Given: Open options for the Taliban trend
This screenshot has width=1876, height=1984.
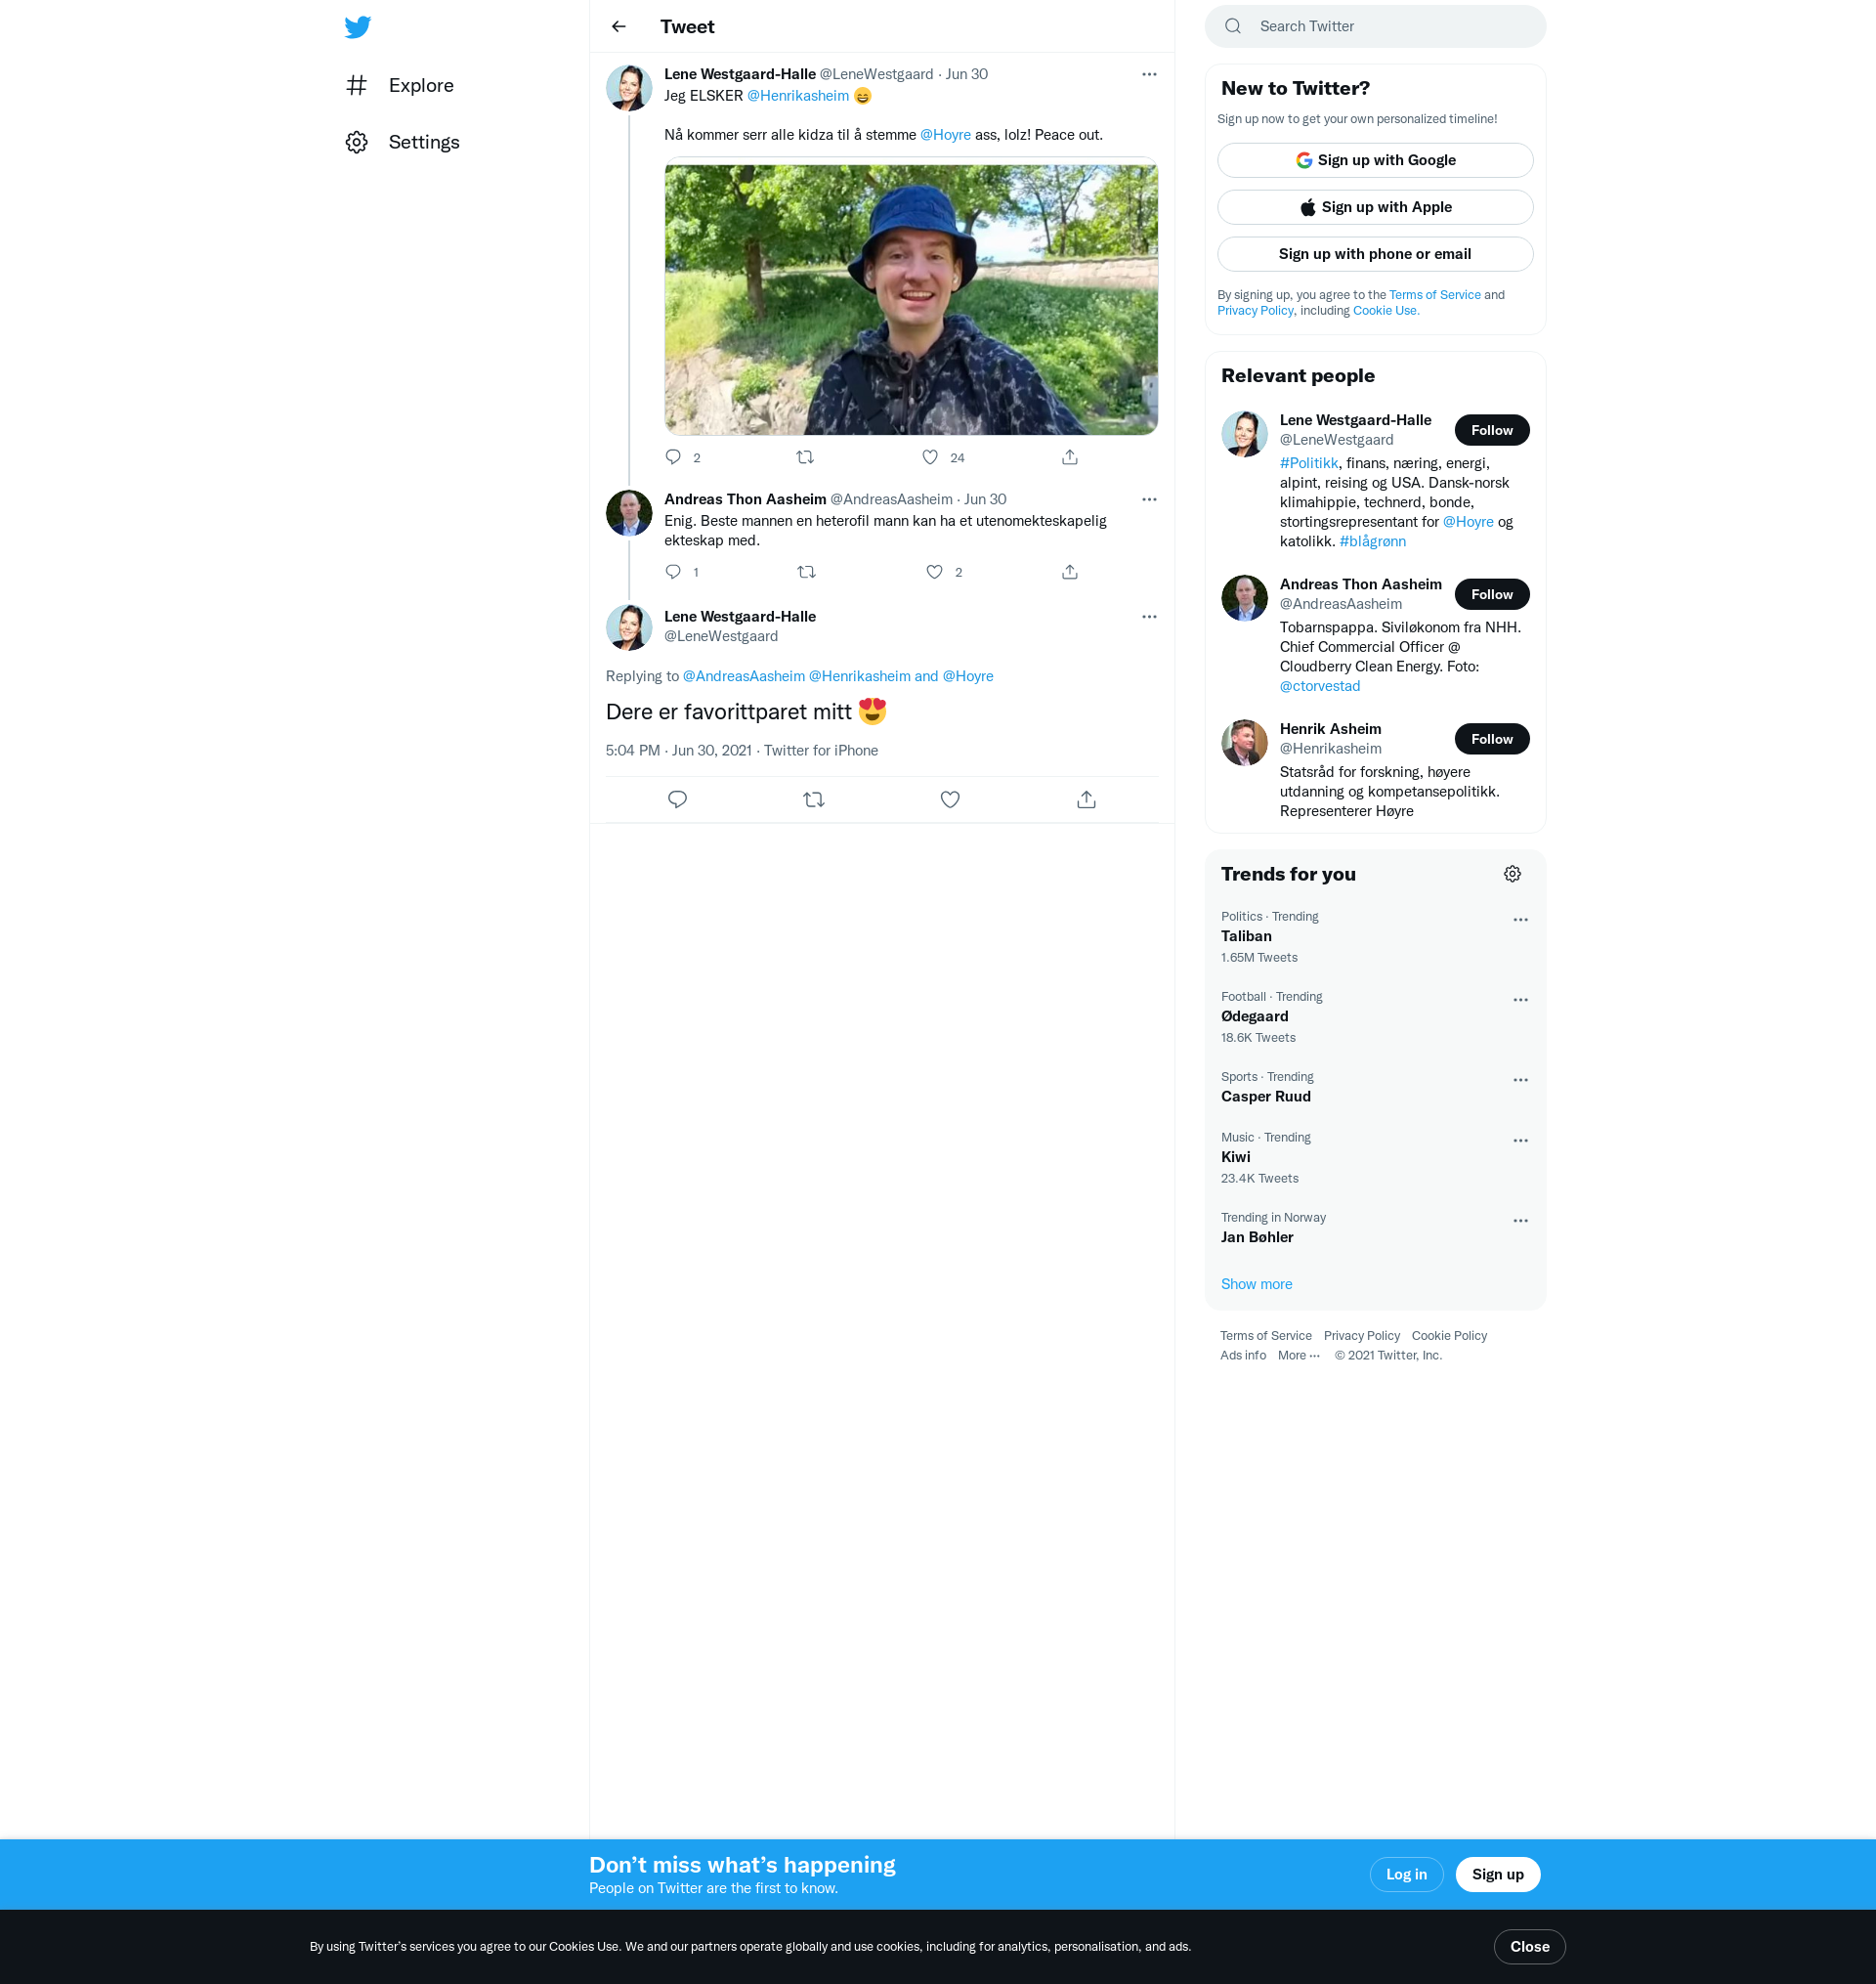Looking at the screenshot, I should (x=1520, y=920).
